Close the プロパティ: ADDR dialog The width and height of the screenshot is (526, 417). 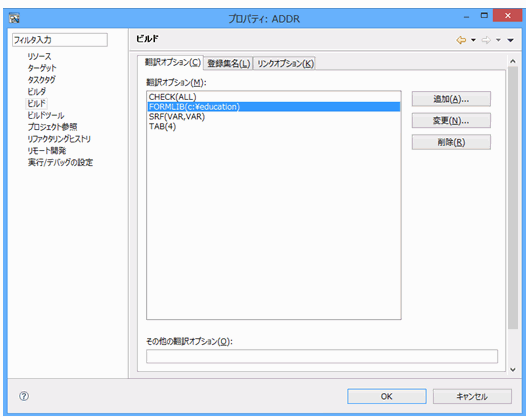(x=508, y=15)
